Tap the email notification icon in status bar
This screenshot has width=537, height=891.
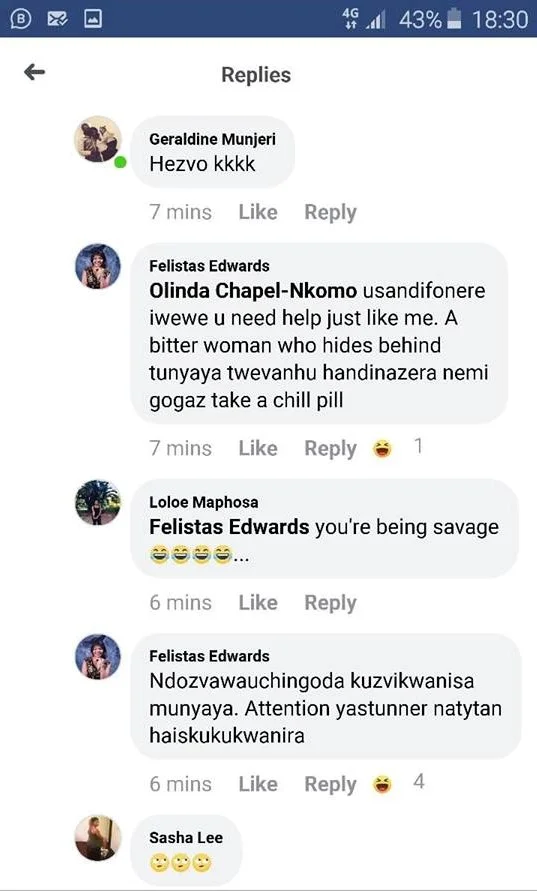[57, 19]
